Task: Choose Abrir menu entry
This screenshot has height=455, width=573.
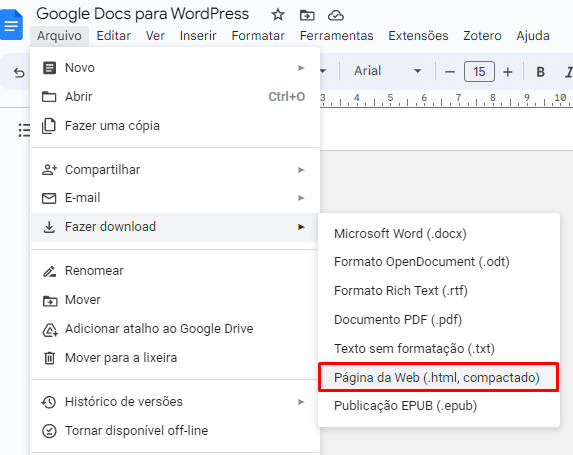Action: [x=175, y=97]
